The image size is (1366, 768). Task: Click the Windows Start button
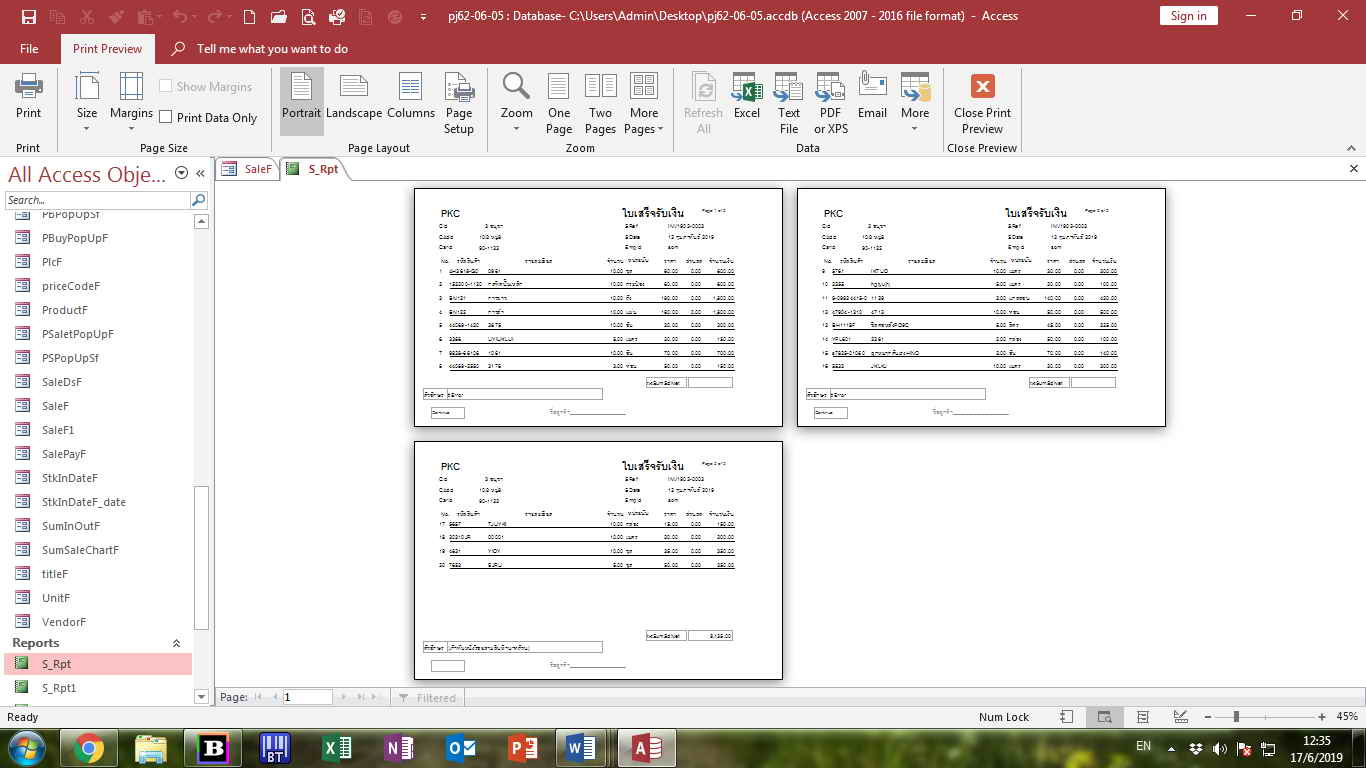pos(26,748)
